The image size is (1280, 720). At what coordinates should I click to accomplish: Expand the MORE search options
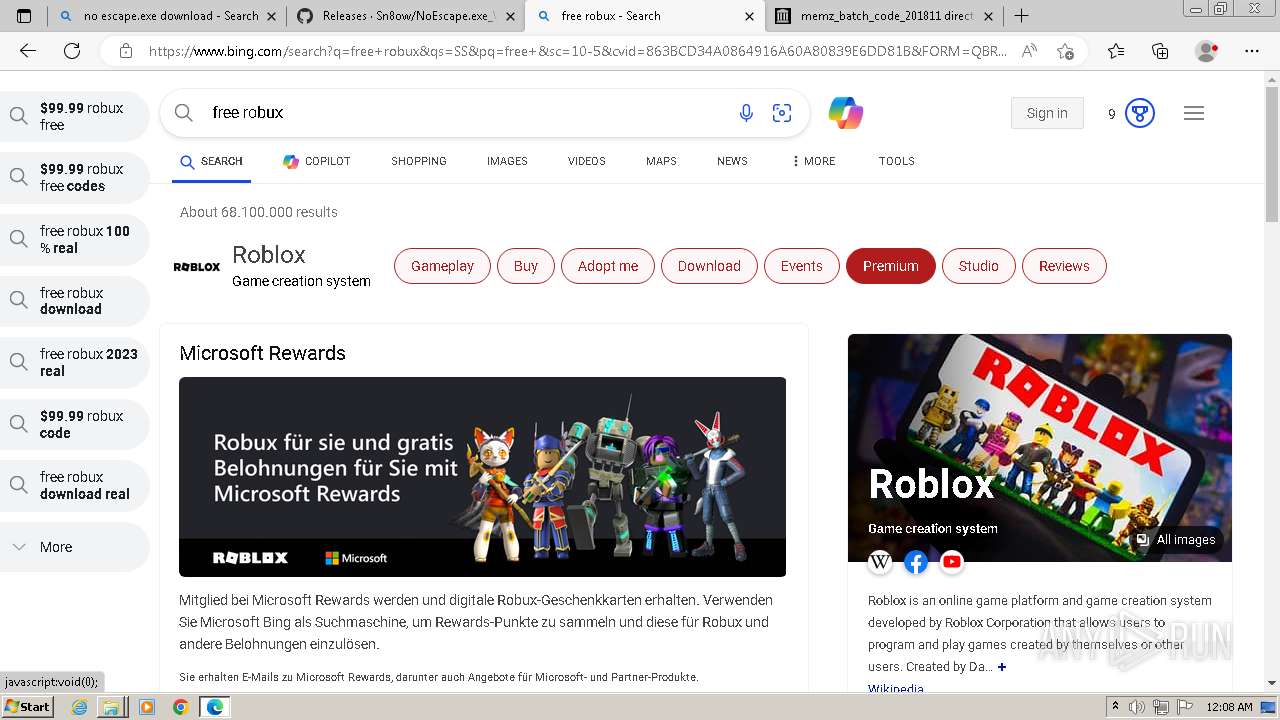click(x=813, y=161)
